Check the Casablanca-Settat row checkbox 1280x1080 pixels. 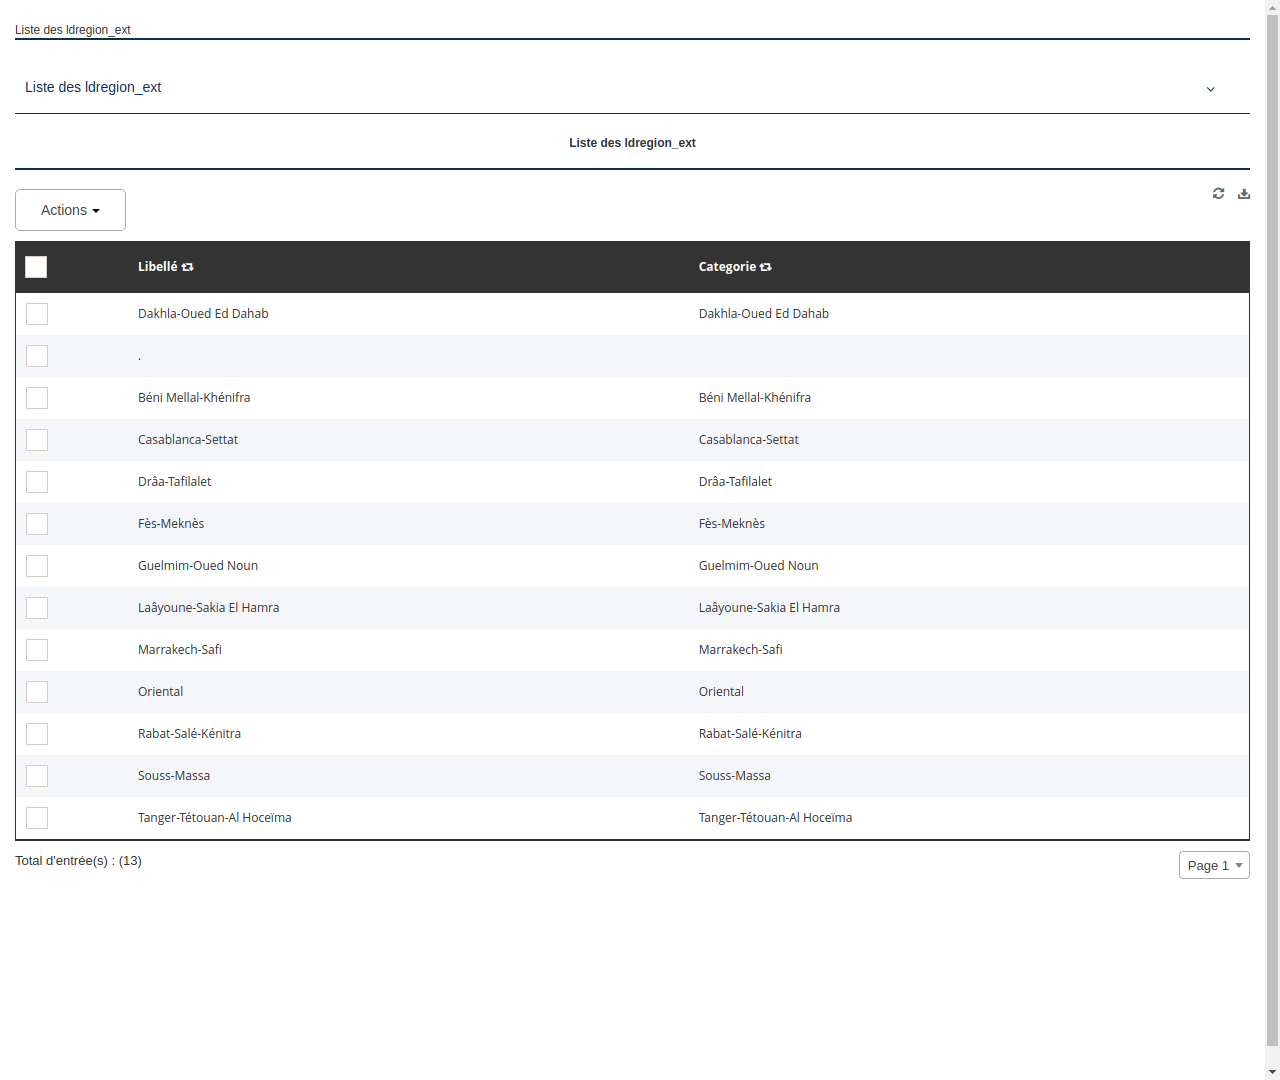(x=37, y=439)
